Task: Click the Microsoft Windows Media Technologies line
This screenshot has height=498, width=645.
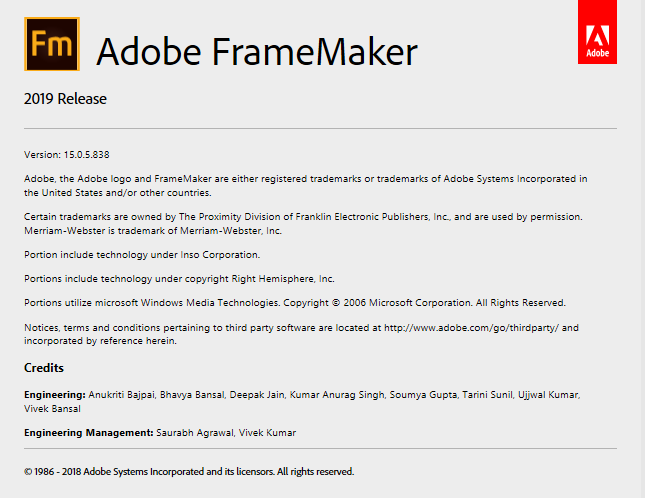Action: coord(295,303)
